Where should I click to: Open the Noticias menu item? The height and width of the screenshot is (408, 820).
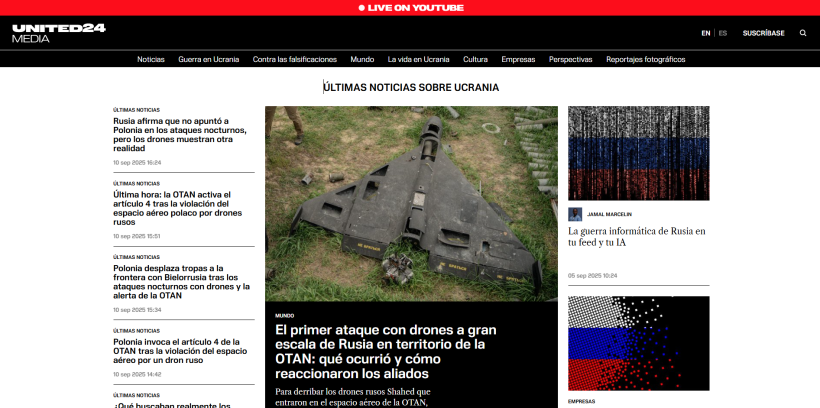point(151,59)
